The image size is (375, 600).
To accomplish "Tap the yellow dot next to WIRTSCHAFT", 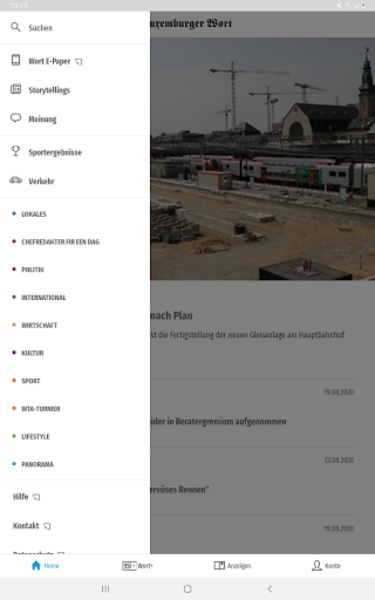I will [14, 325].
